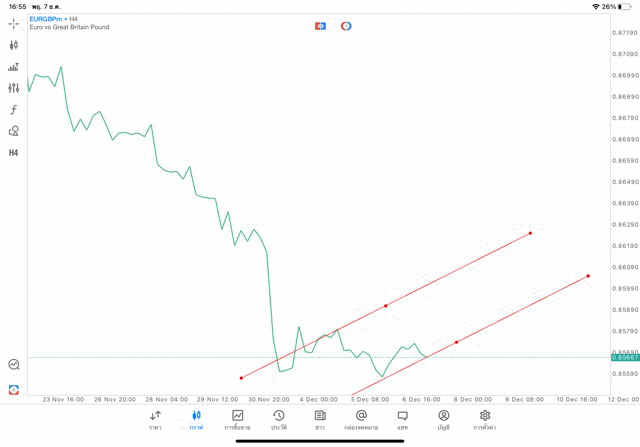Change chart type via candlestick icon

click(14, 45)
